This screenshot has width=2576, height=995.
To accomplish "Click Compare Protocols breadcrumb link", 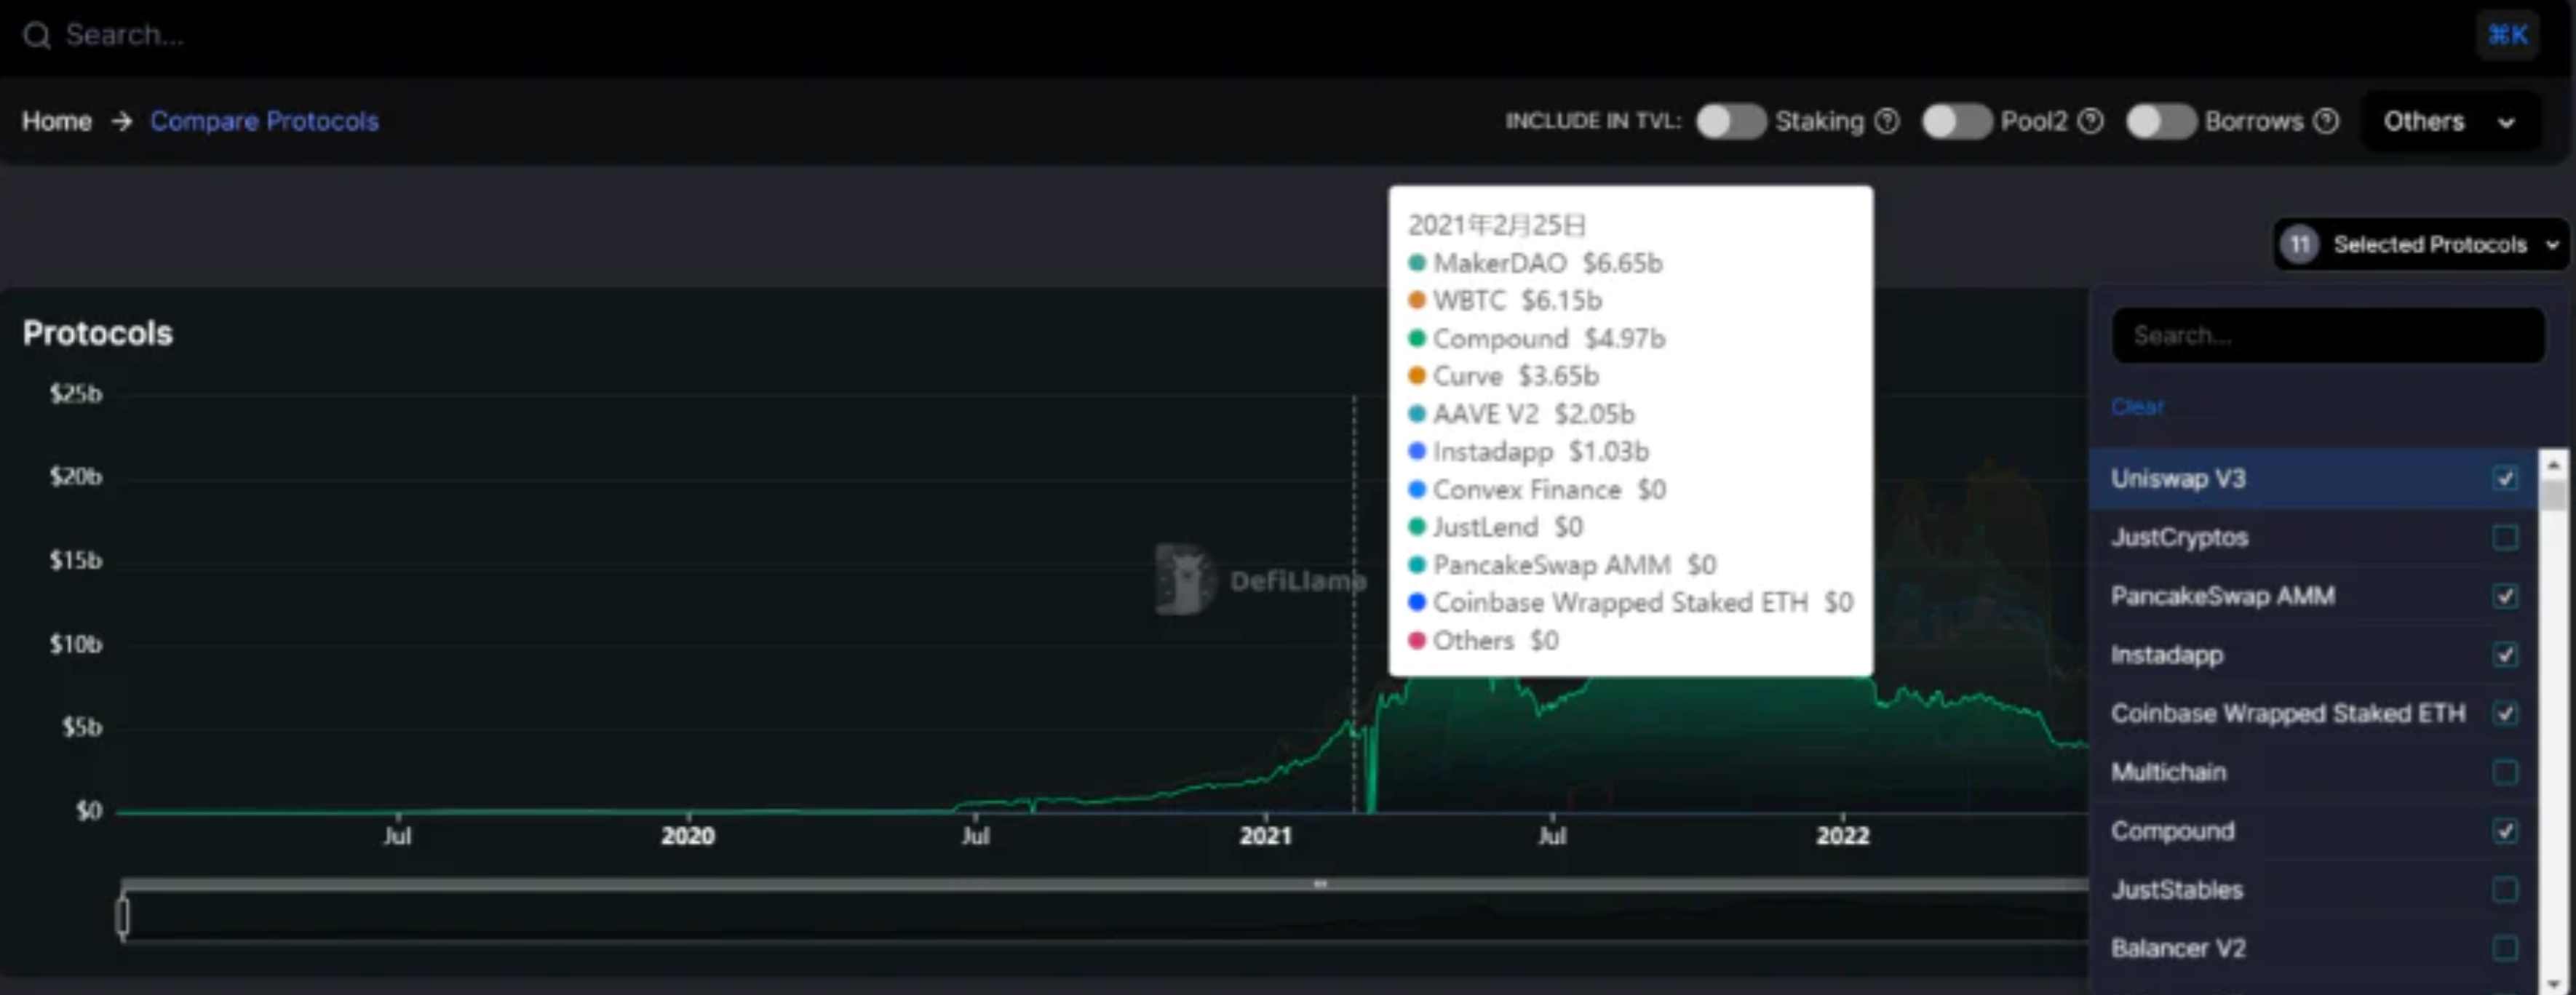I will (263, 120).
